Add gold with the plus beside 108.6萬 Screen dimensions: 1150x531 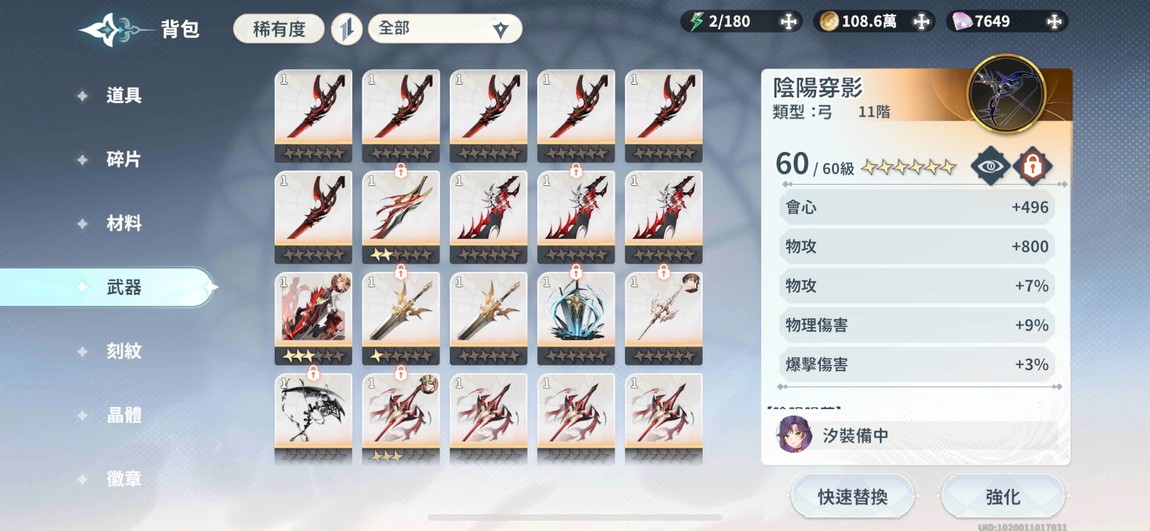click(921, 21)
